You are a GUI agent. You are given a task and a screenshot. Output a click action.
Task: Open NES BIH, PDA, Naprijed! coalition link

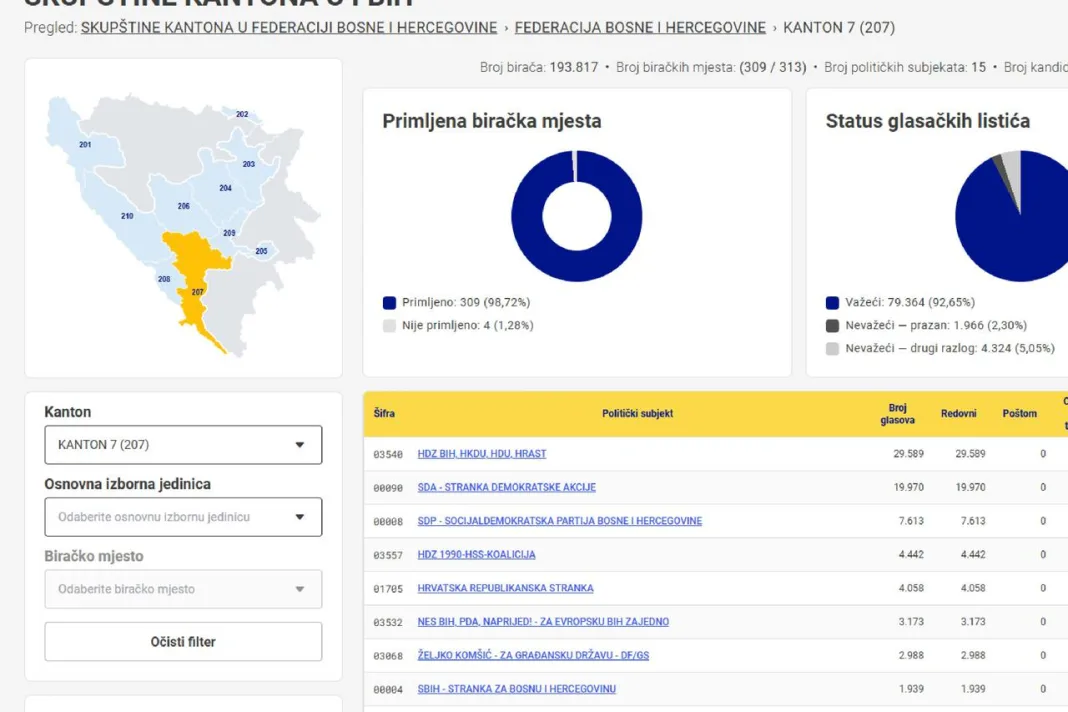pos(543,621)
